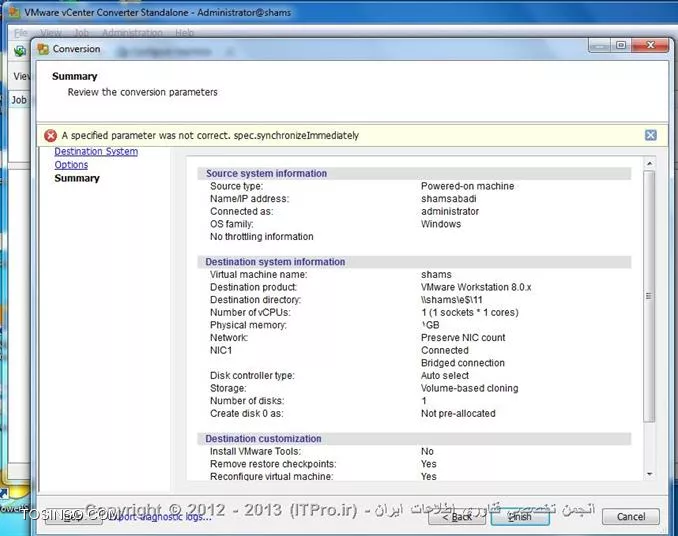Screen dimensions: 678x536
Task: Click the Finish button
Action: [520, 517]
